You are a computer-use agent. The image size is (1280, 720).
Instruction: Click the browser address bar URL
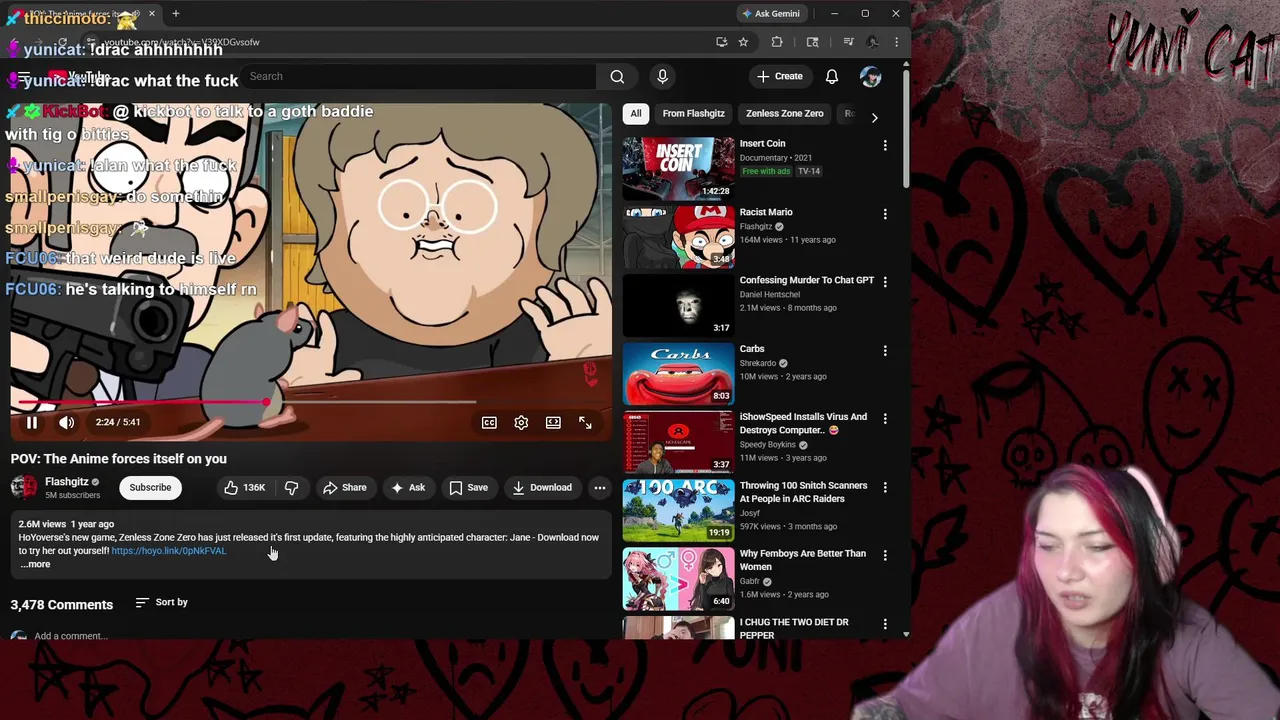181,43
